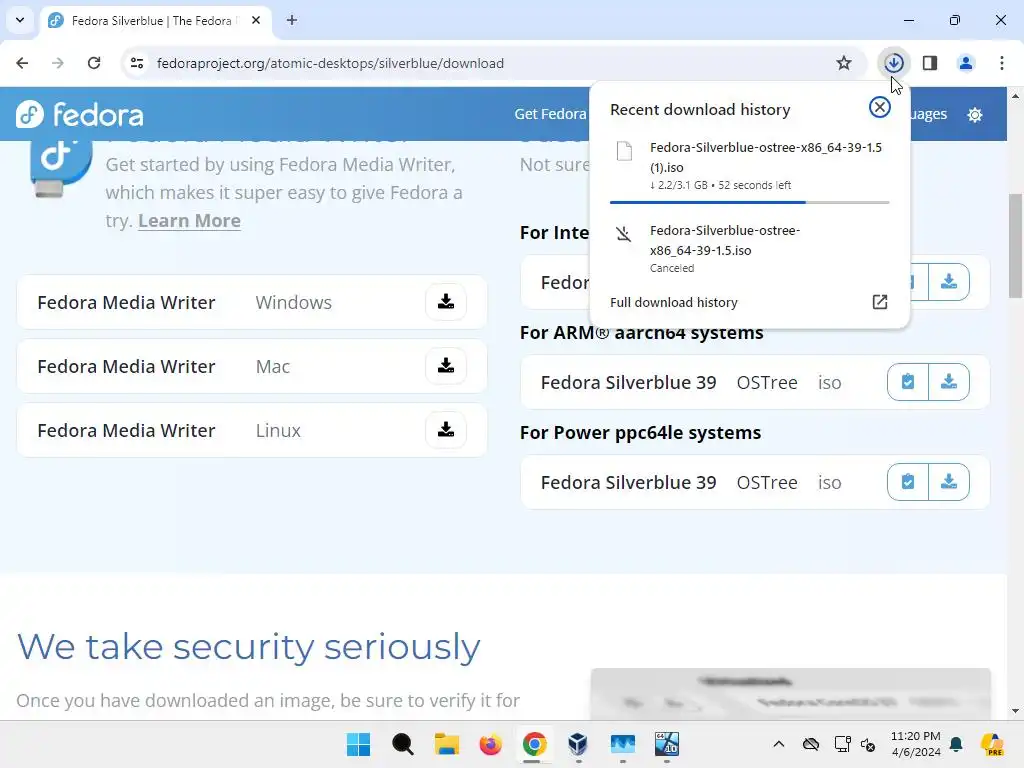
Task: Click the download progress bar
Action: [749, 202]
